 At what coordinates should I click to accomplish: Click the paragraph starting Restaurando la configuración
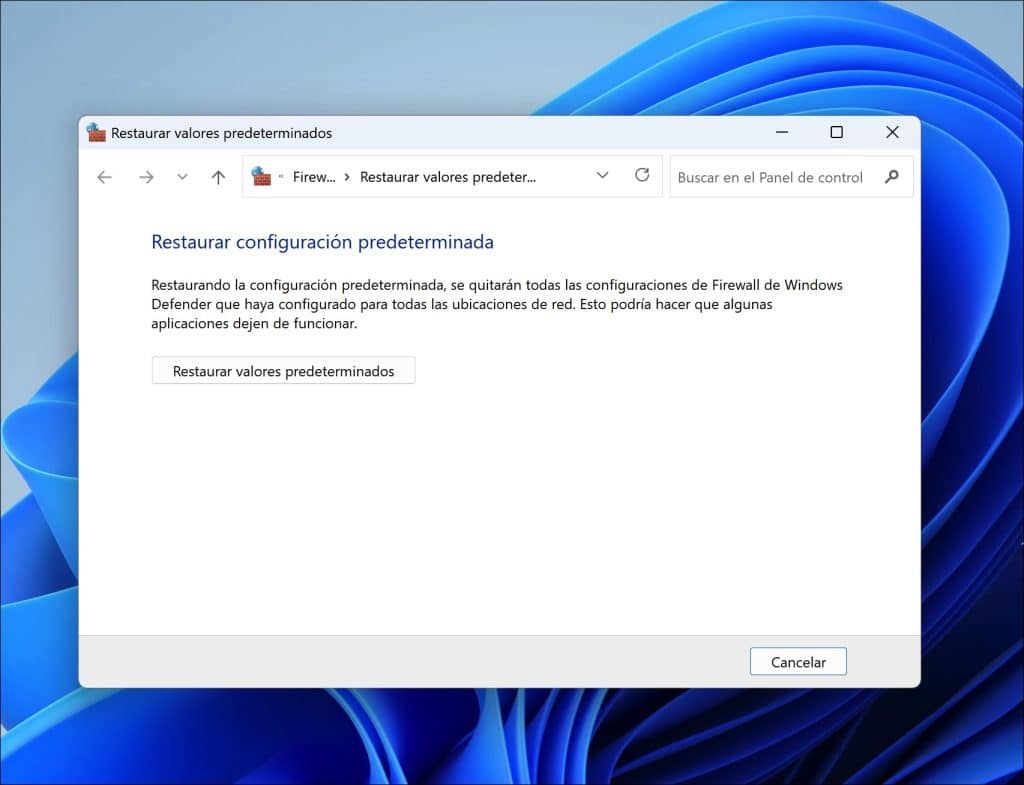(497, 304)
